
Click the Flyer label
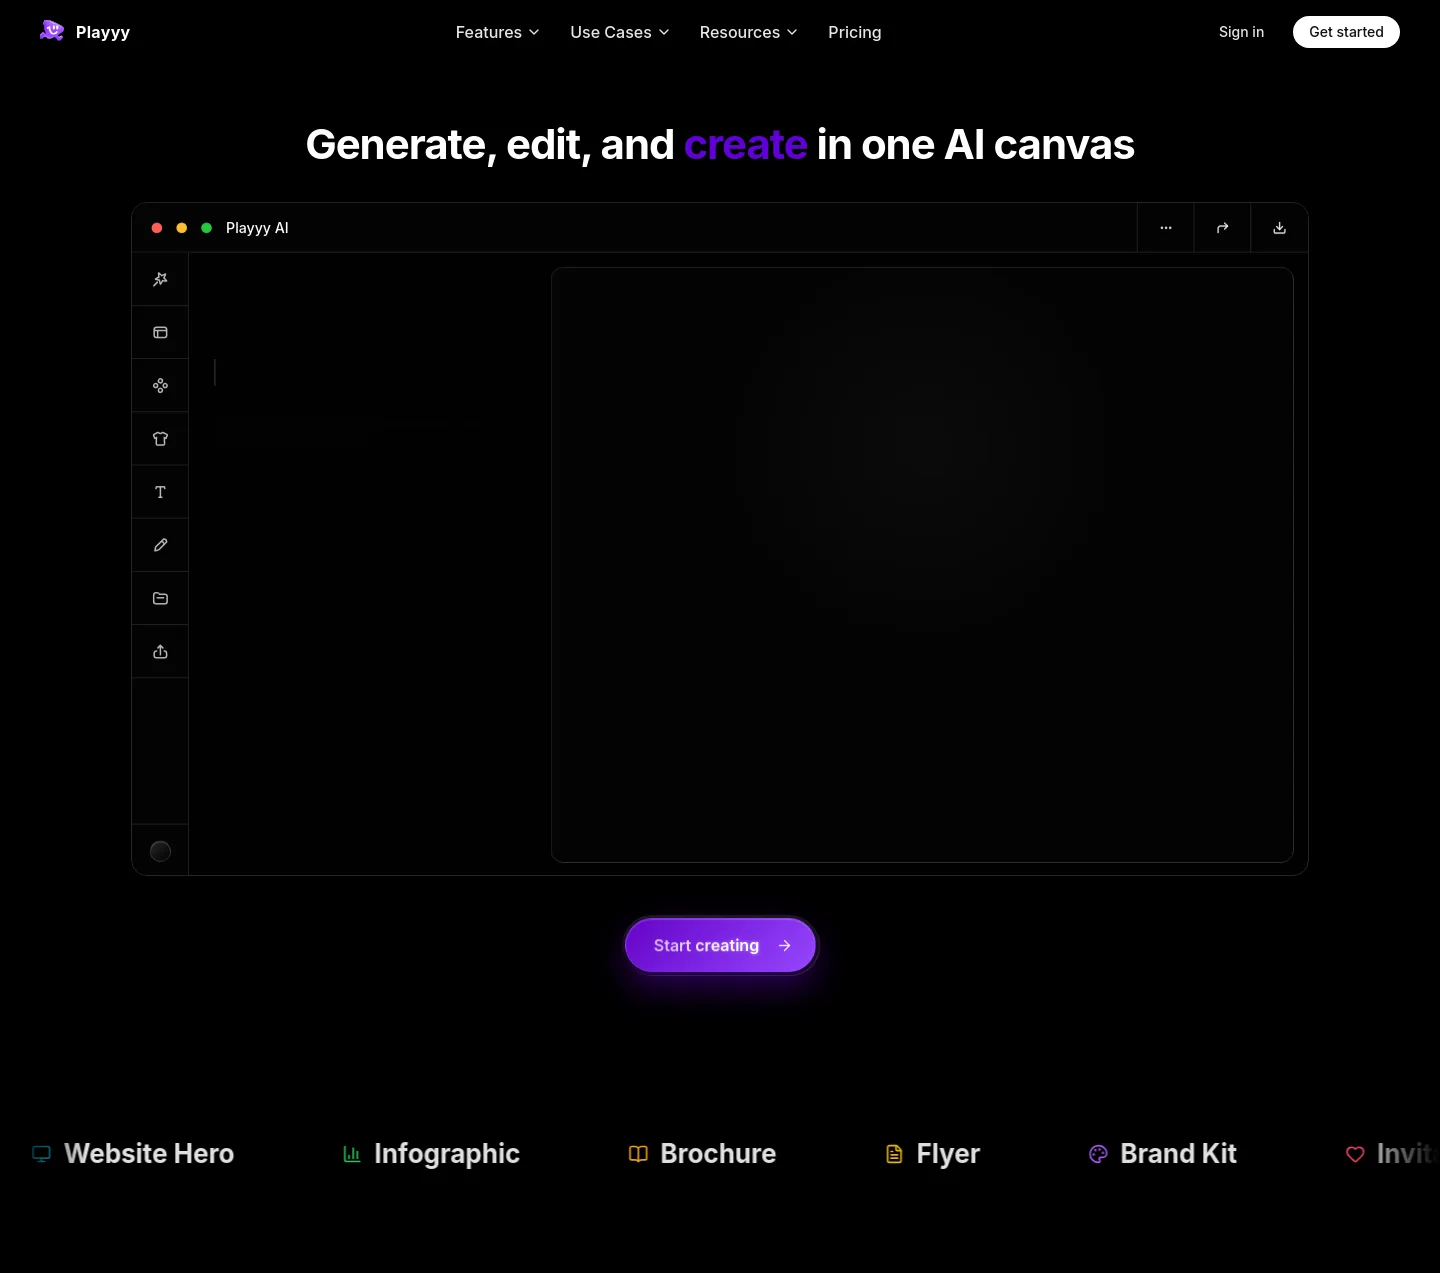(x=948, y=1154)
